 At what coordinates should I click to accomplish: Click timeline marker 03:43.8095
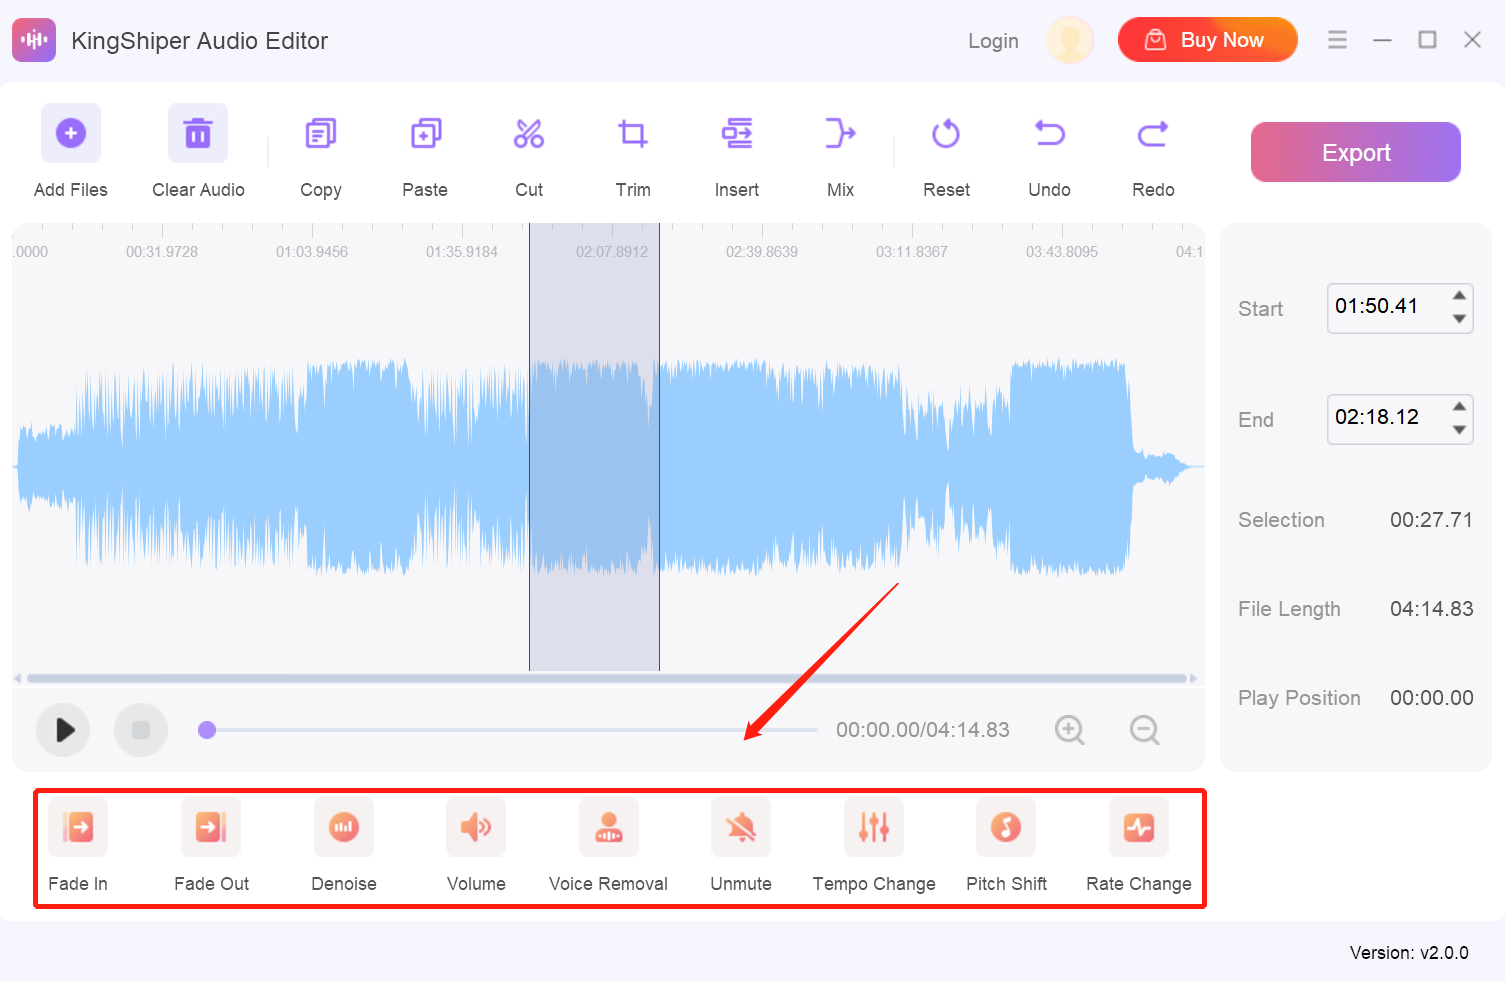click(1062, 252)
